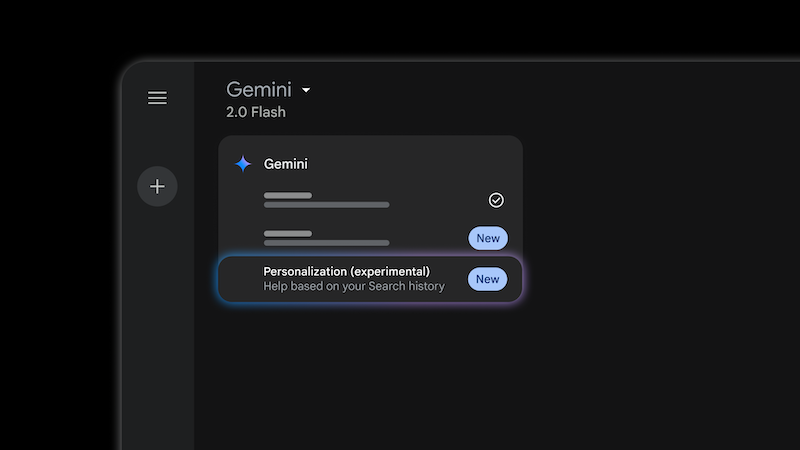This screenshot has height=450, width=800.
Task: Click the New badge beside Personalization
Action: pos(487,279)
